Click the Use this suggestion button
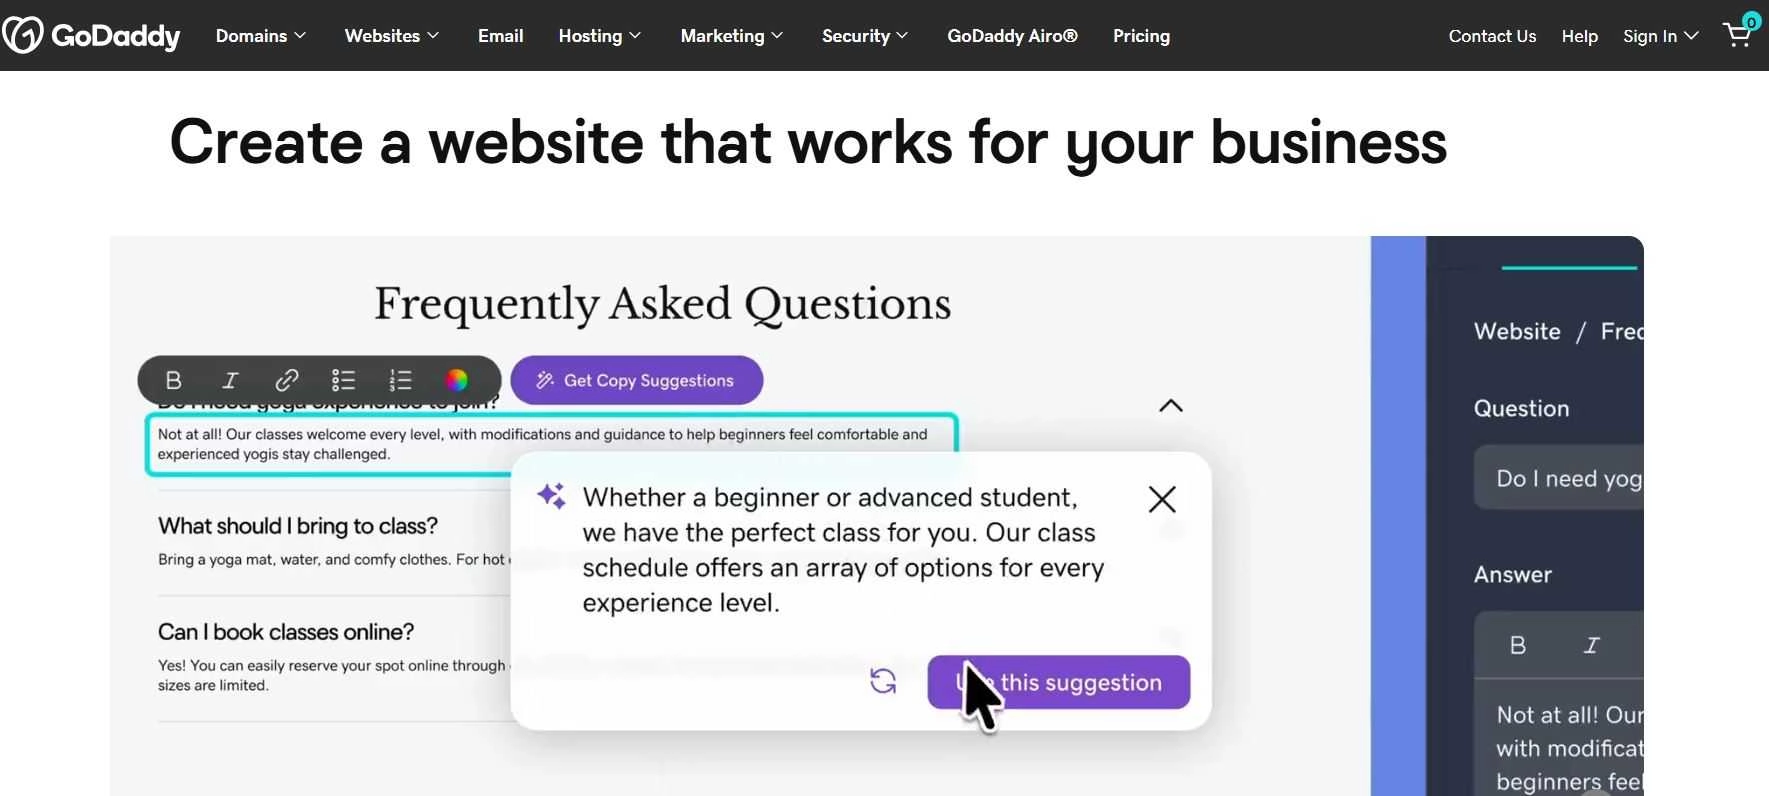 (x=1059, y=682)
